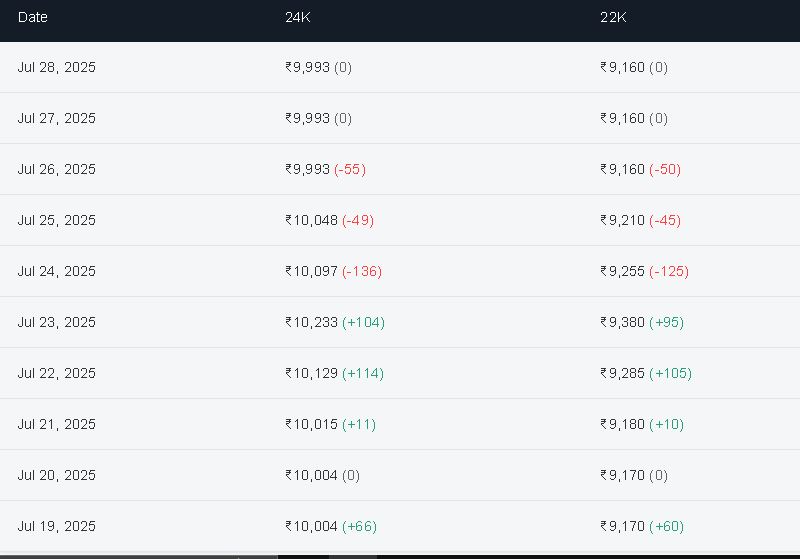Click the 24K price ₹10,004 (+66)
The height and width of the screenshot is (559, 800).
[331, 526]
